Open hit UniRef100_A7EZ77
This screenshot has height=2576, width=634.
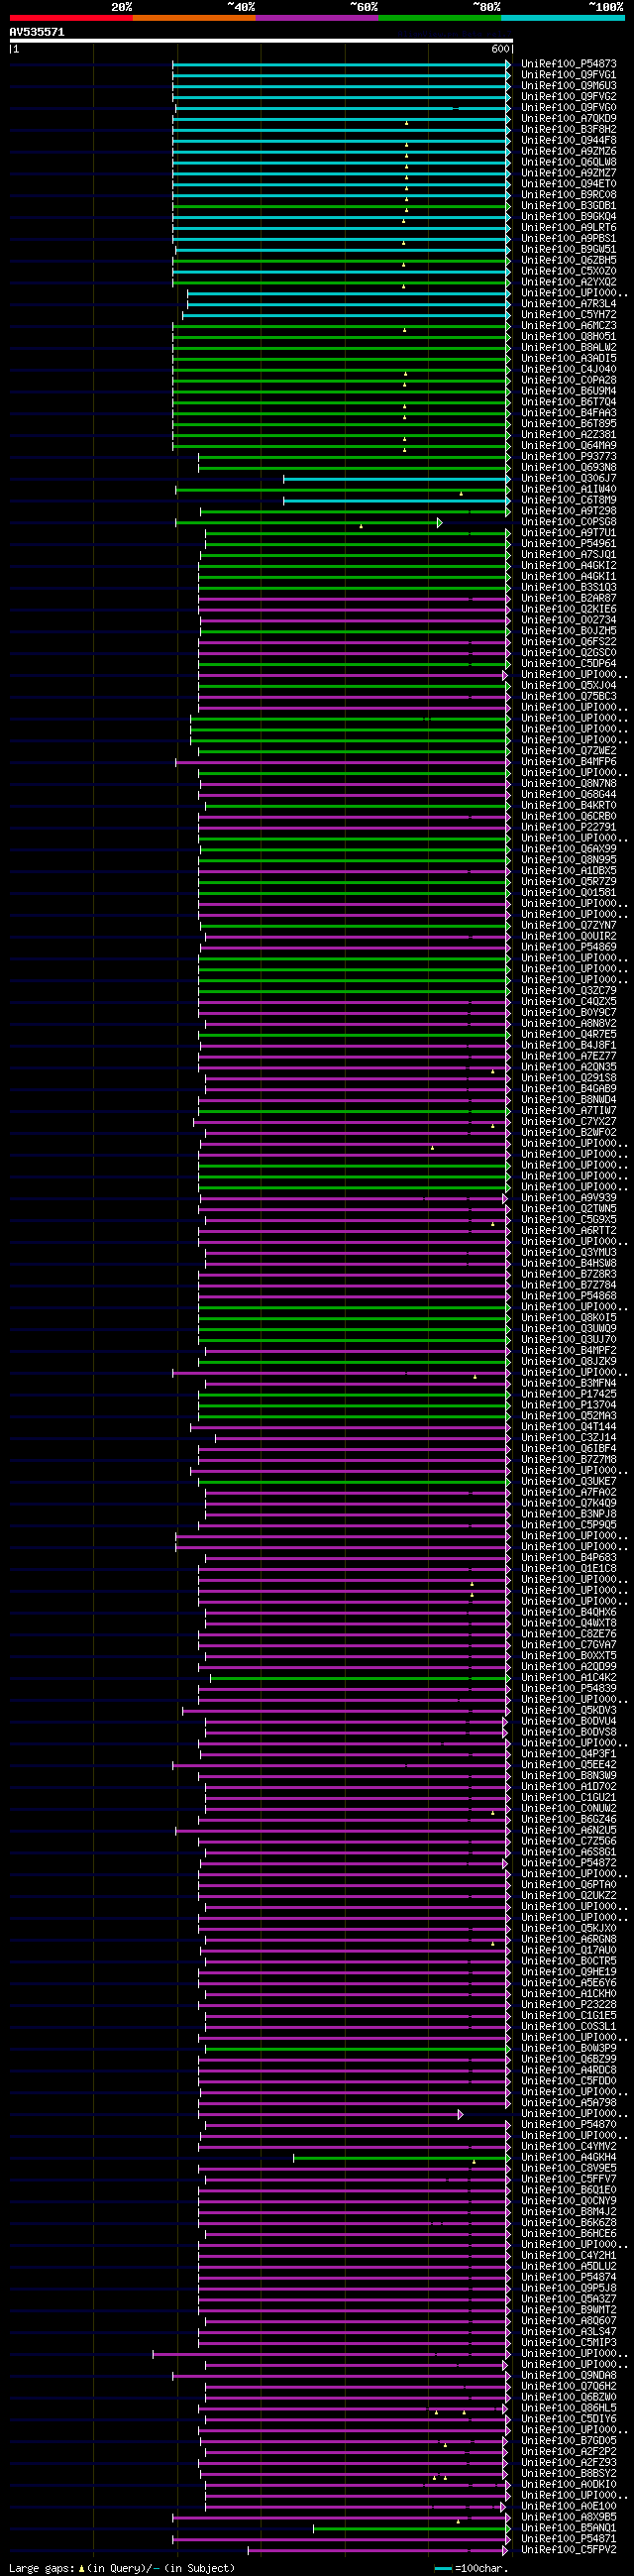pyautogui.click(x=568, y=1056)
